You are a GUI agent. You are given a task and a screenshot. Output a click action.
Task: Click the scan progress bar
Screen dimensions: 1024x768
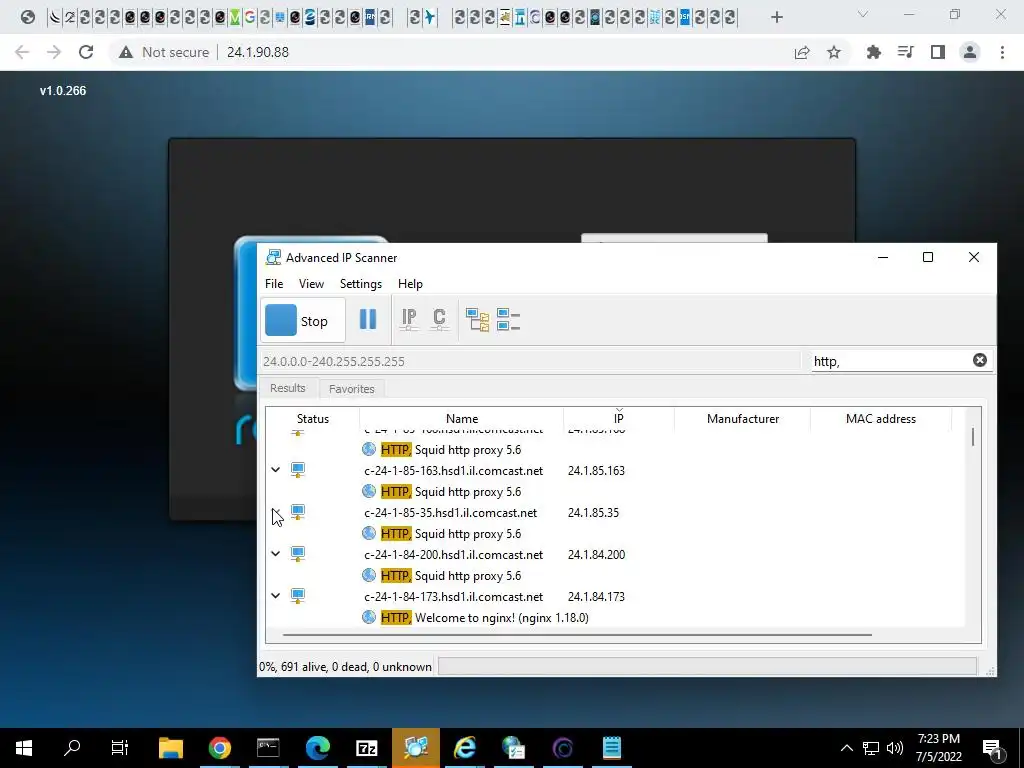(707, 666)
